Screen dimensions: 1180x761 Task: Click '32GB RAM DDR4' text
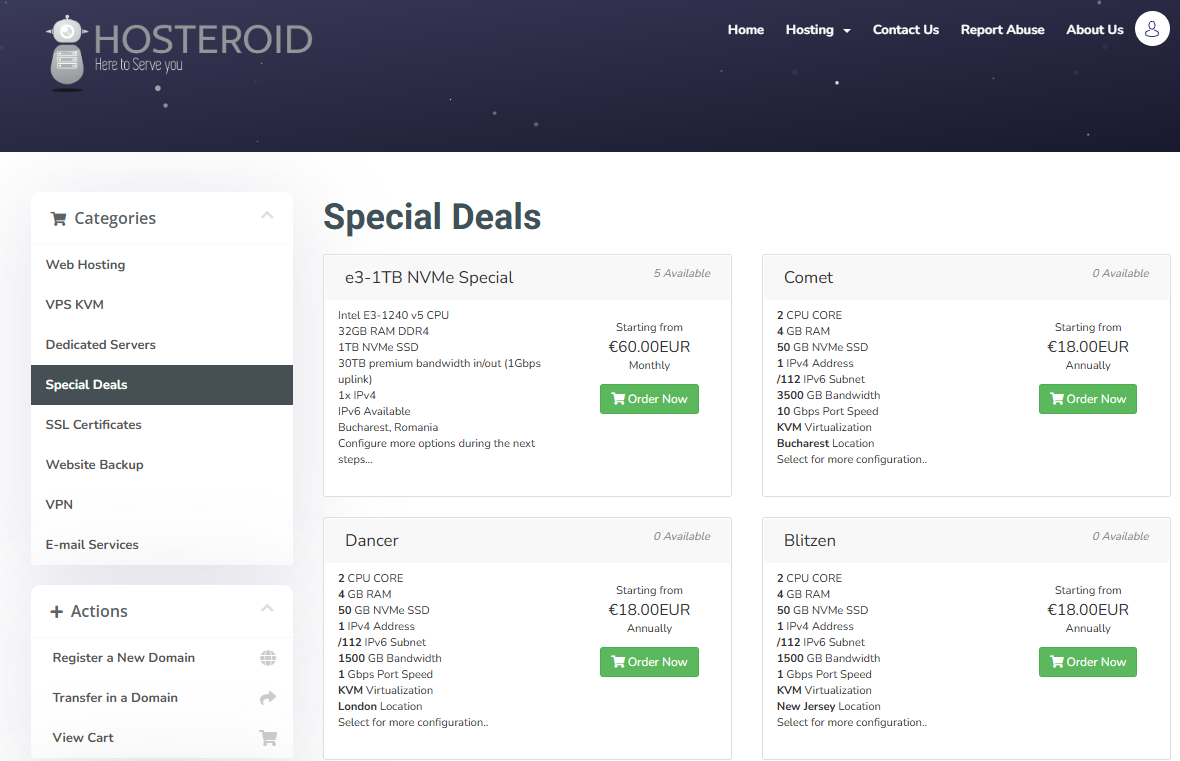click(x=383, y=331)
